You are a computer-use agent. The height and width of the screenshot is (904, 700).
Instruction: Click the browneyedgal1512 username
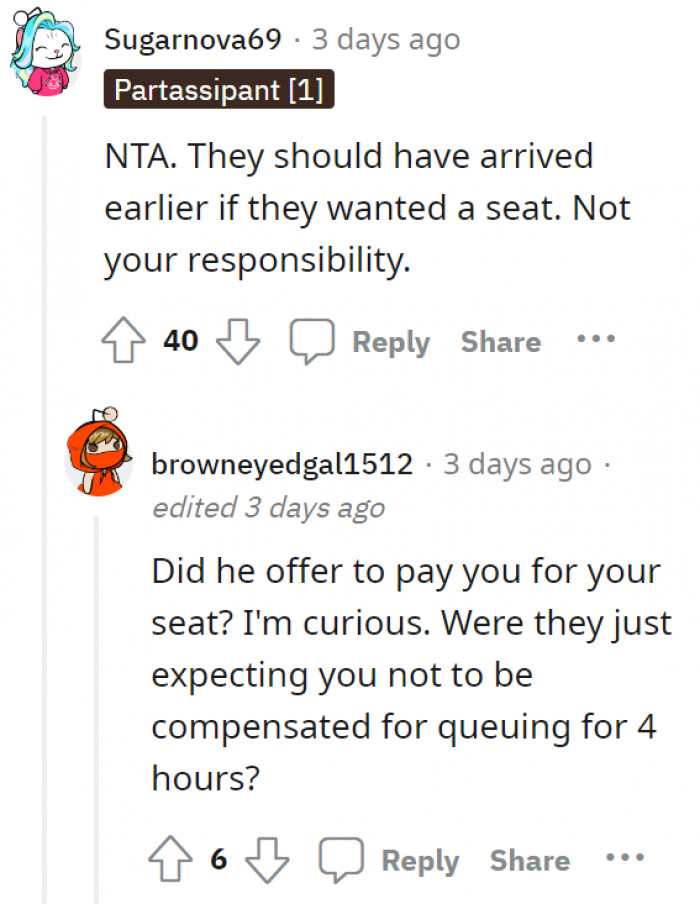tap(282, 464)
